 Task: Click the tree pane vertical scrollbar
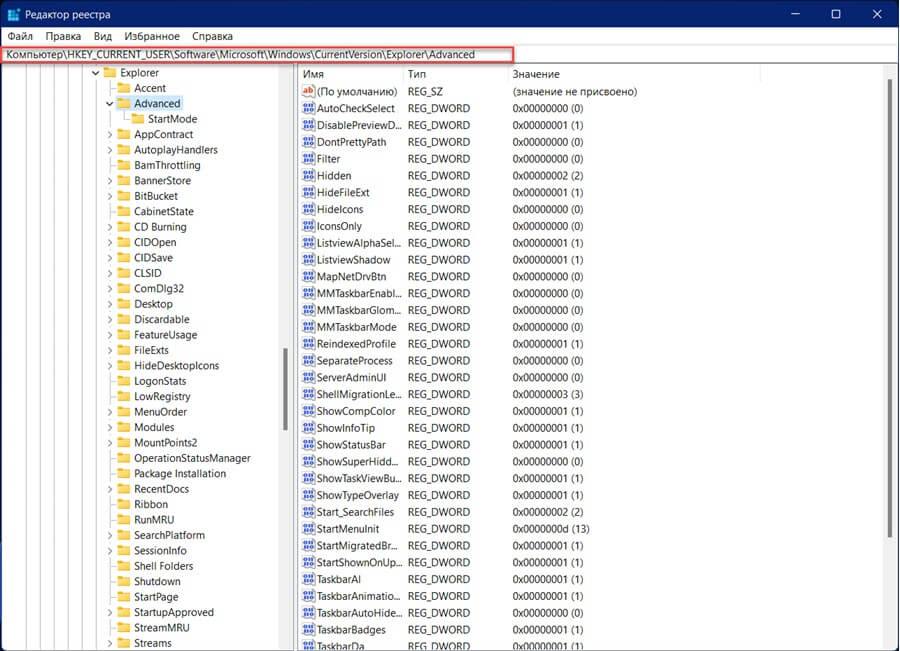[285, 388]
